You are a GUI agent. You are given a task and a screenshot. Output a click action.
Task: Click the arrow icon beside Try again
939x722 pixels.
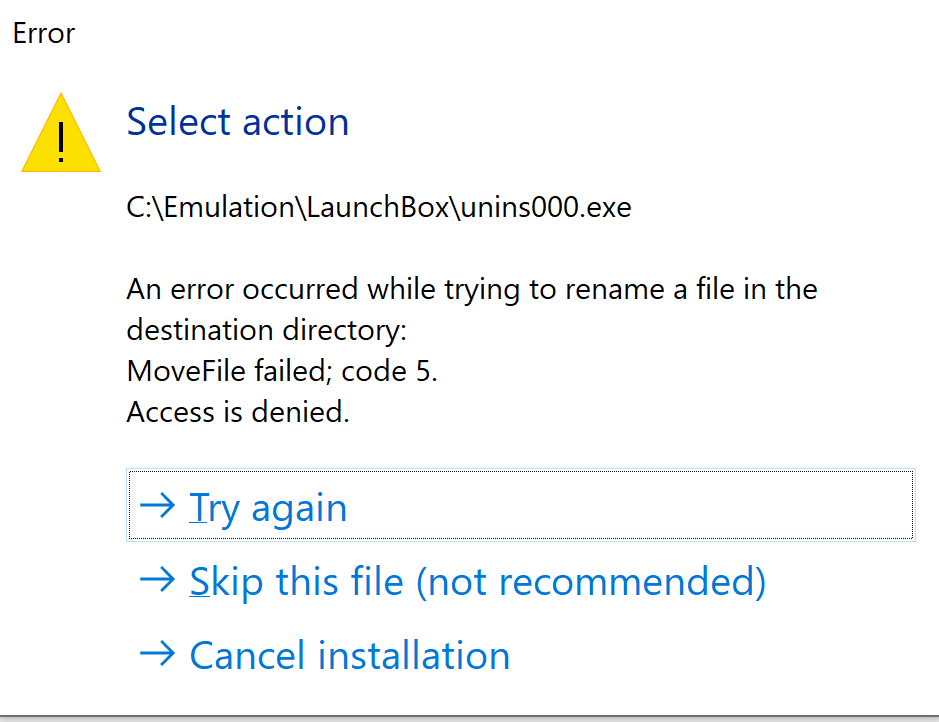click(x=157, y=506)
